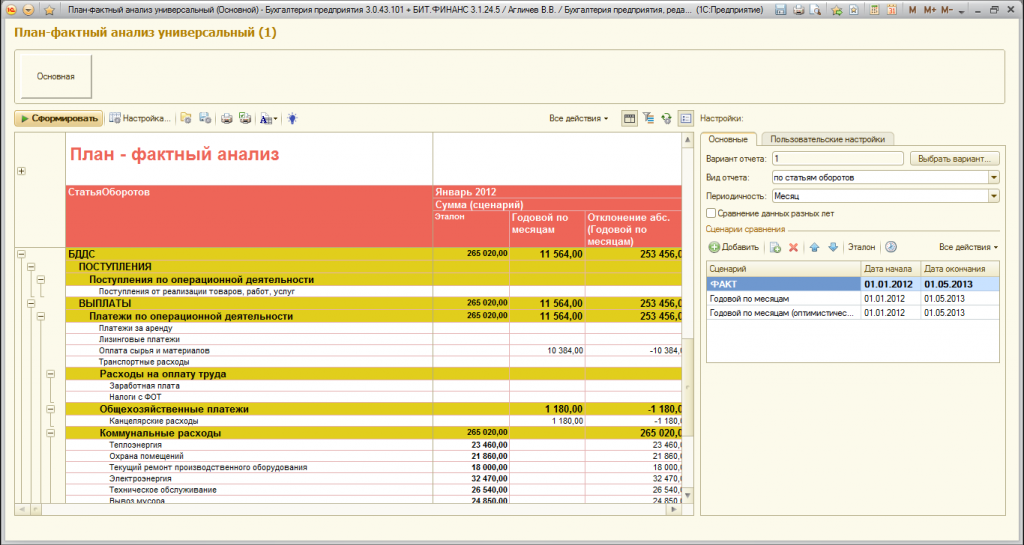The height and width of the screenshot is (545, 1024).
Task: Enable Сравнение данных разных лет checkbox
Action: coord(711,213)
